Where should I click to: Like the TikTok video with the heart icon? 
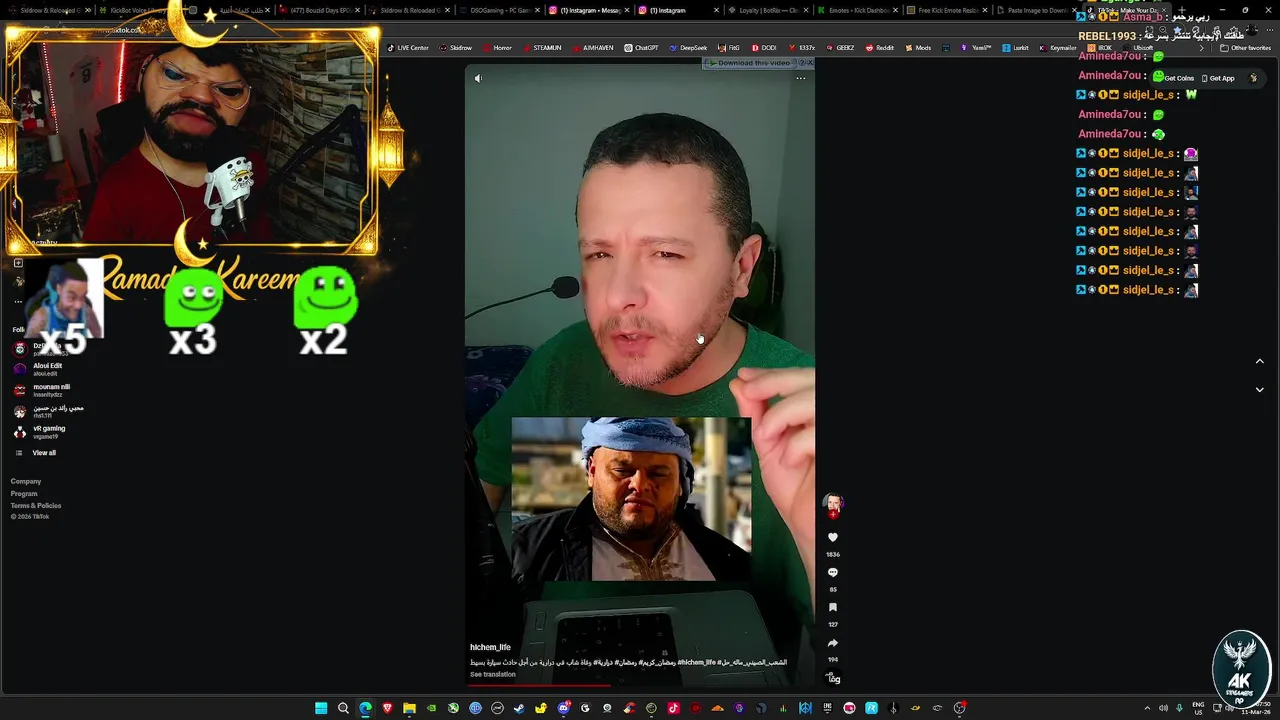click(833, 538)
